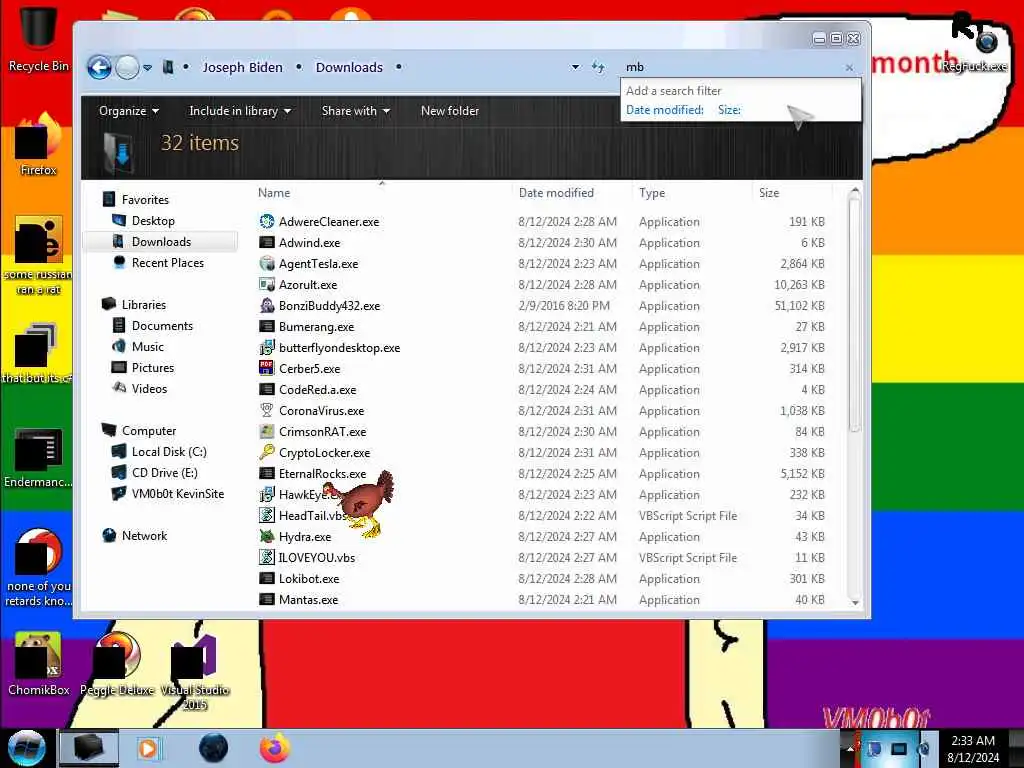
Task: Select Downloads in the navigation pane
Action: click(x=161, y=242)
